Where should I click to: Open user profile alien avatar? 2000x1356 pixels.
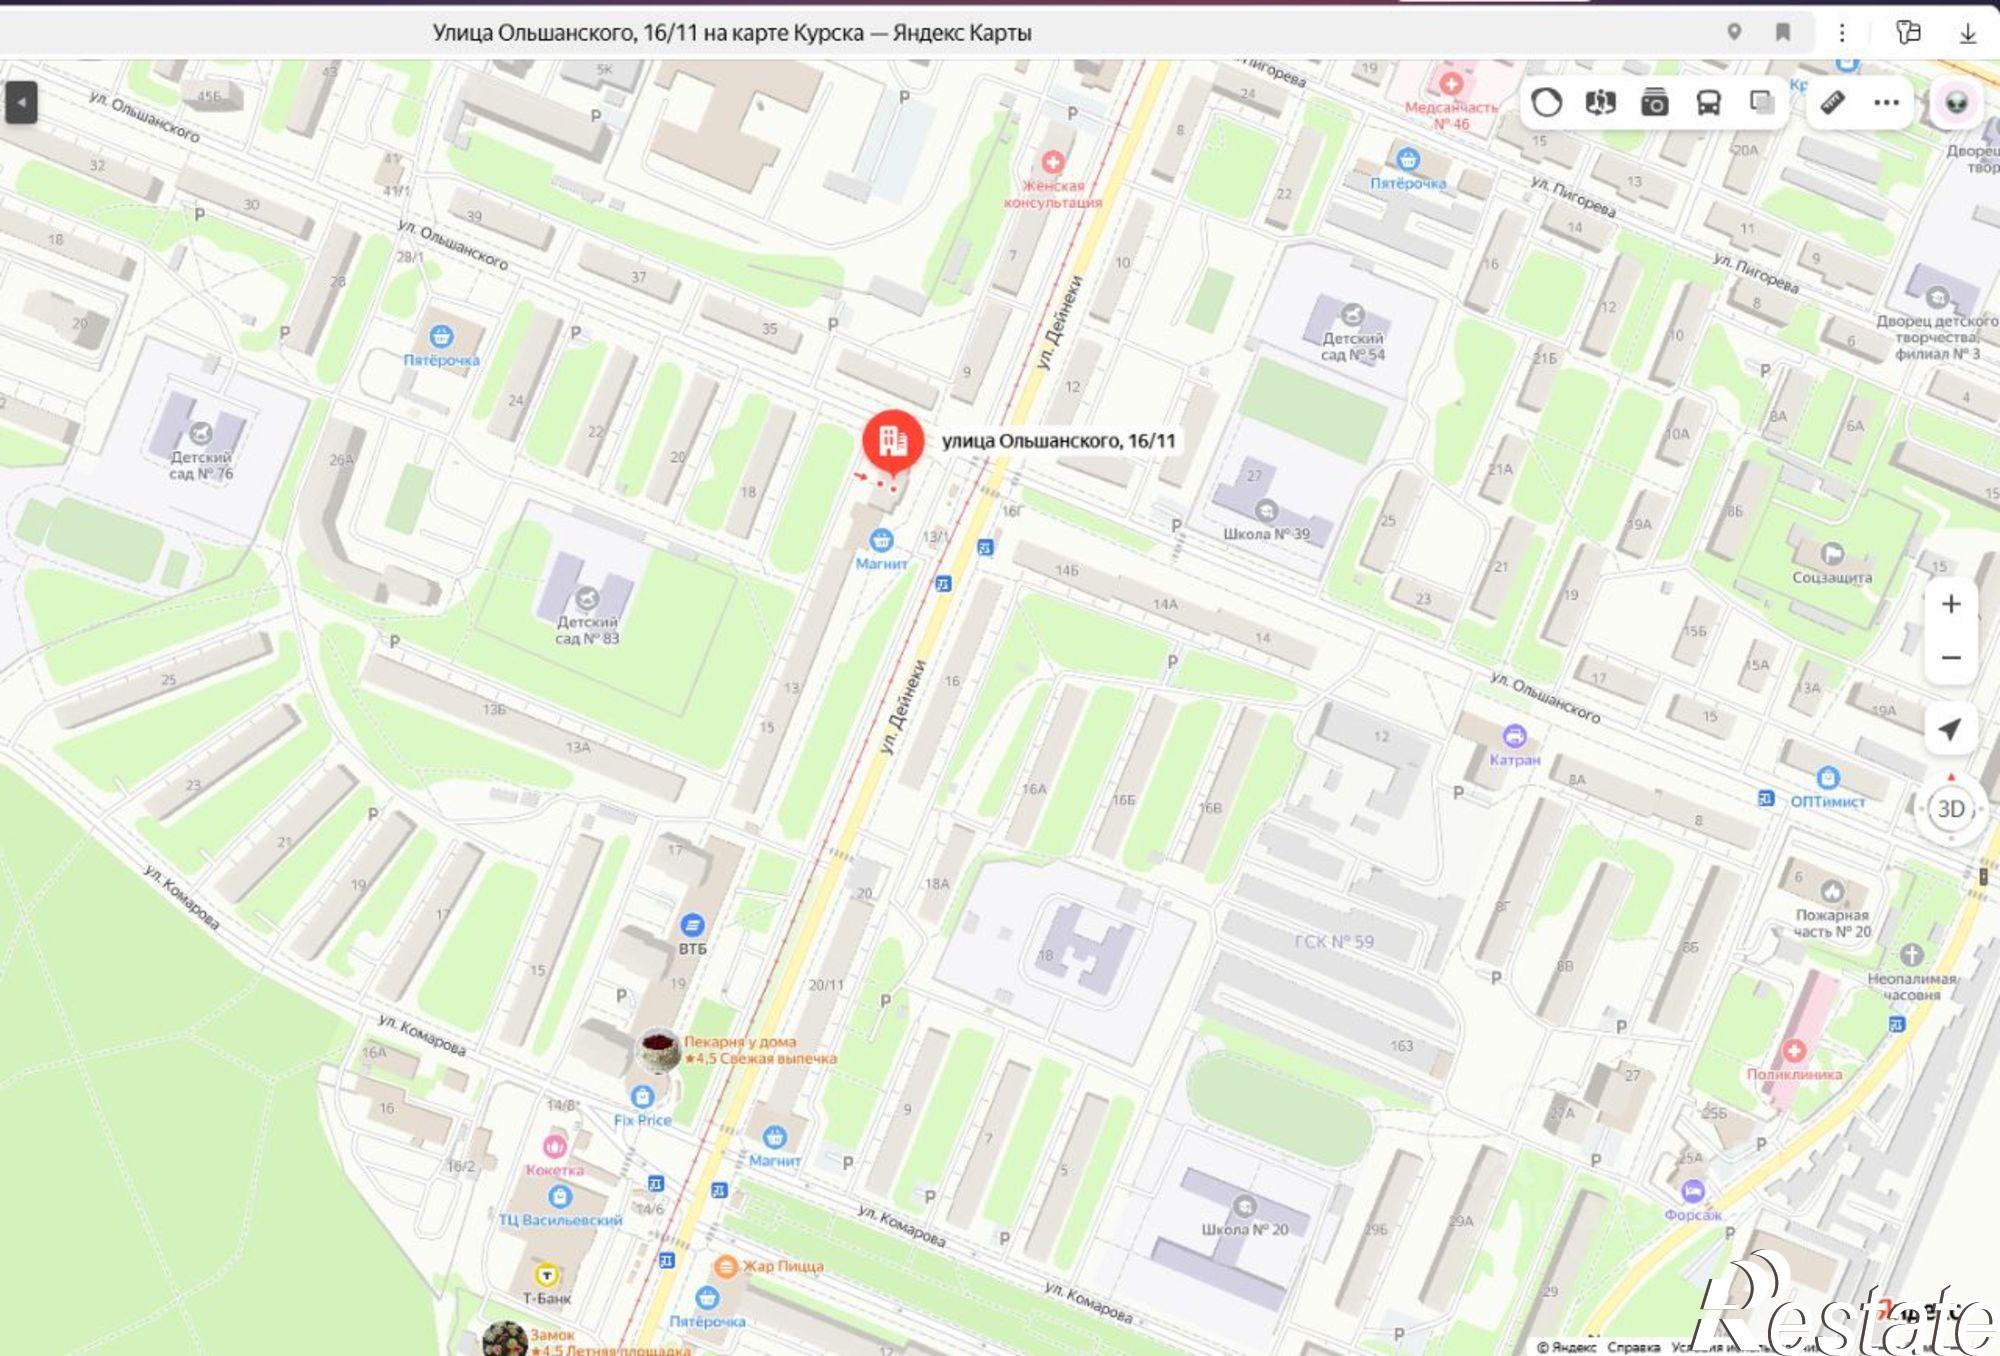(x=1956, y=103)
